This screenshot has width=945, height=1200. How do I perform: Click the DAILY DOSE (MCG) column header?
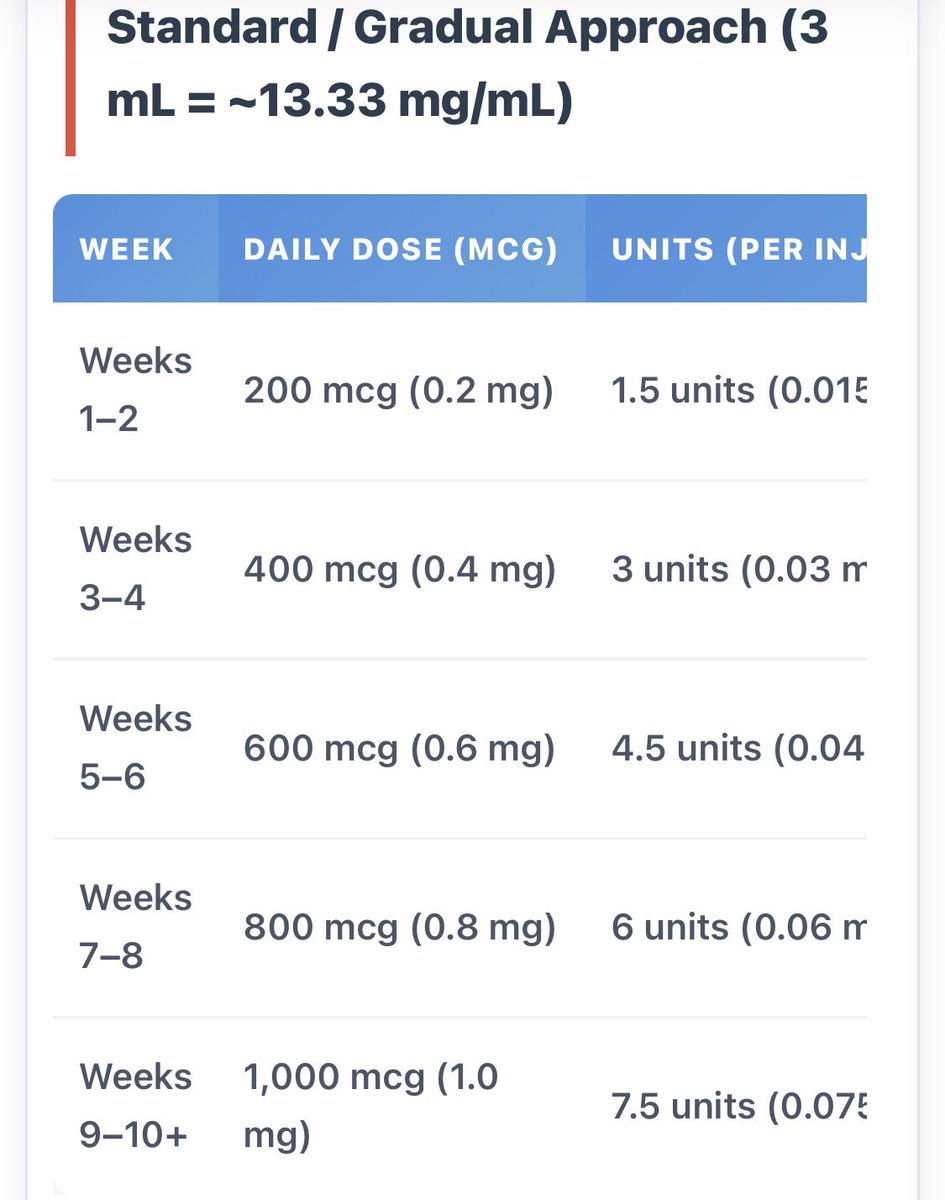401,248
